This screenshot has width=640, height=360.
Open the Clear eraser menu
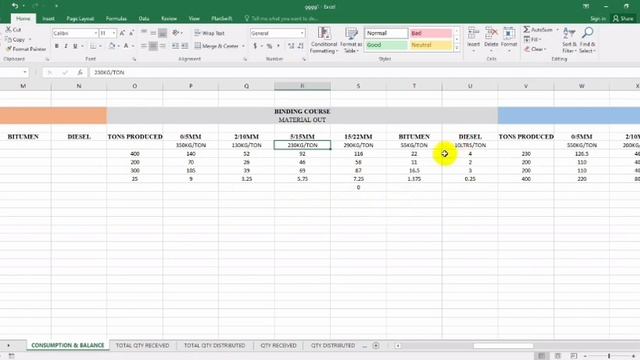click(x=535, y=49)
